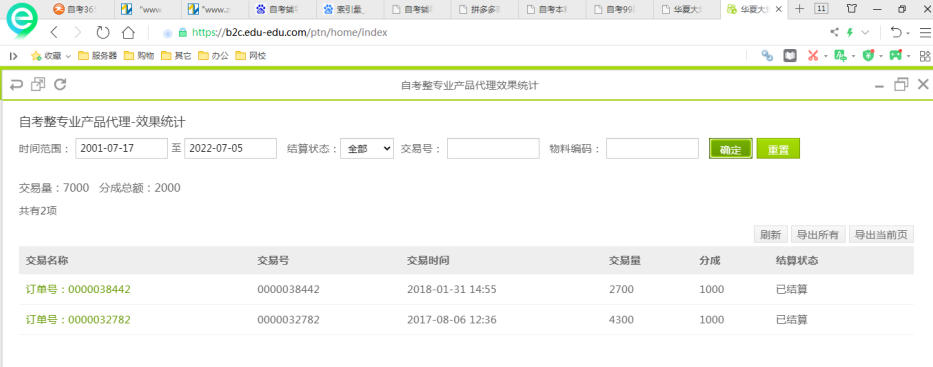Click the return arrow icon in page header
This screenshot has height=367, width=933.
coord(16,84)
